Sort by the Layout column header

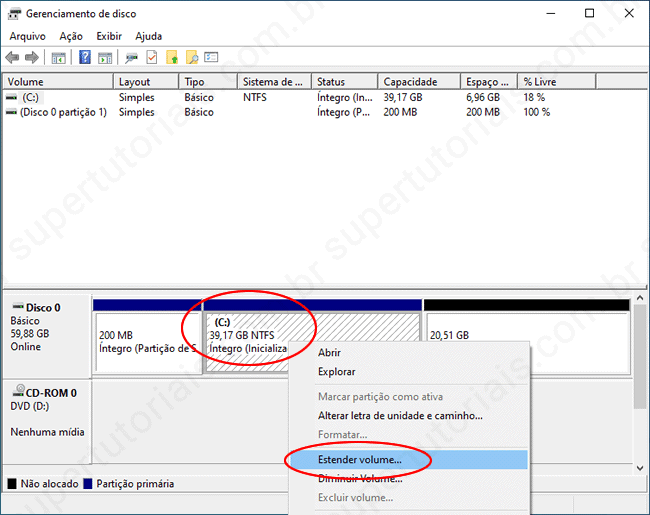coord(146,82)
